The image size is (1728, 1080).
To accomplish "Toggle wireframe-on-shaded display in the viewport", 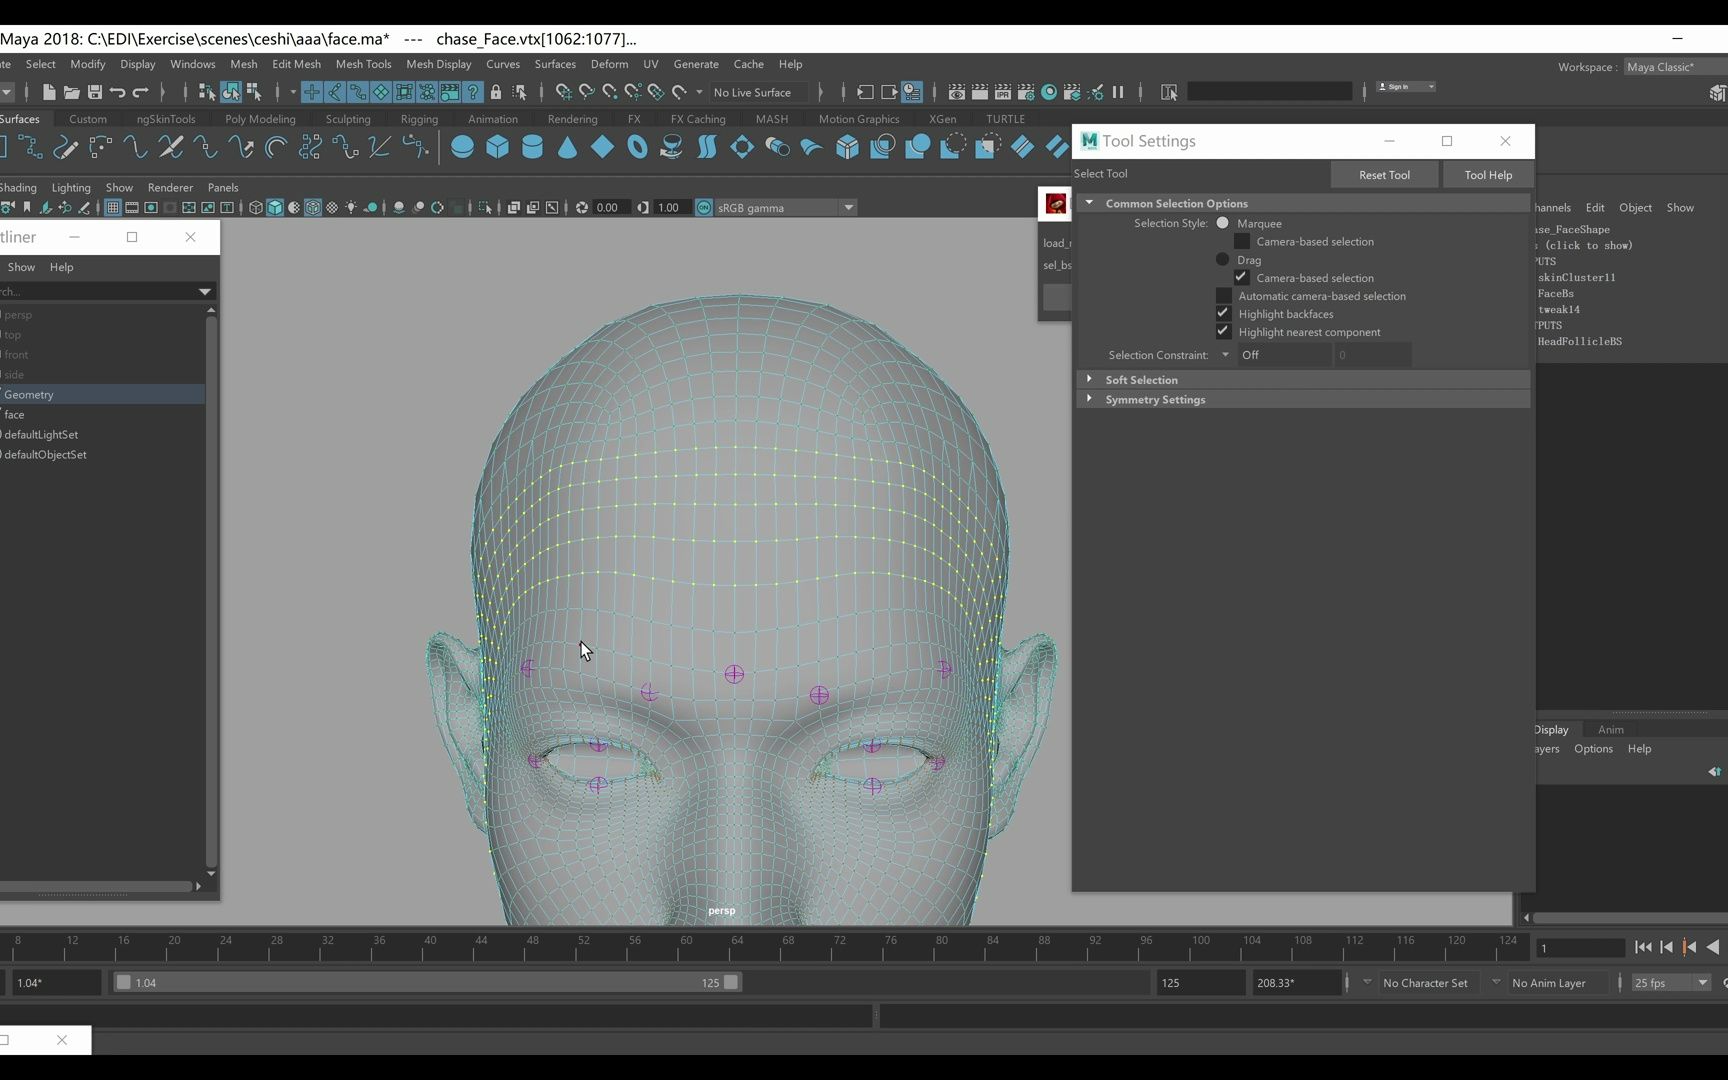I will (x=312, y=207).
